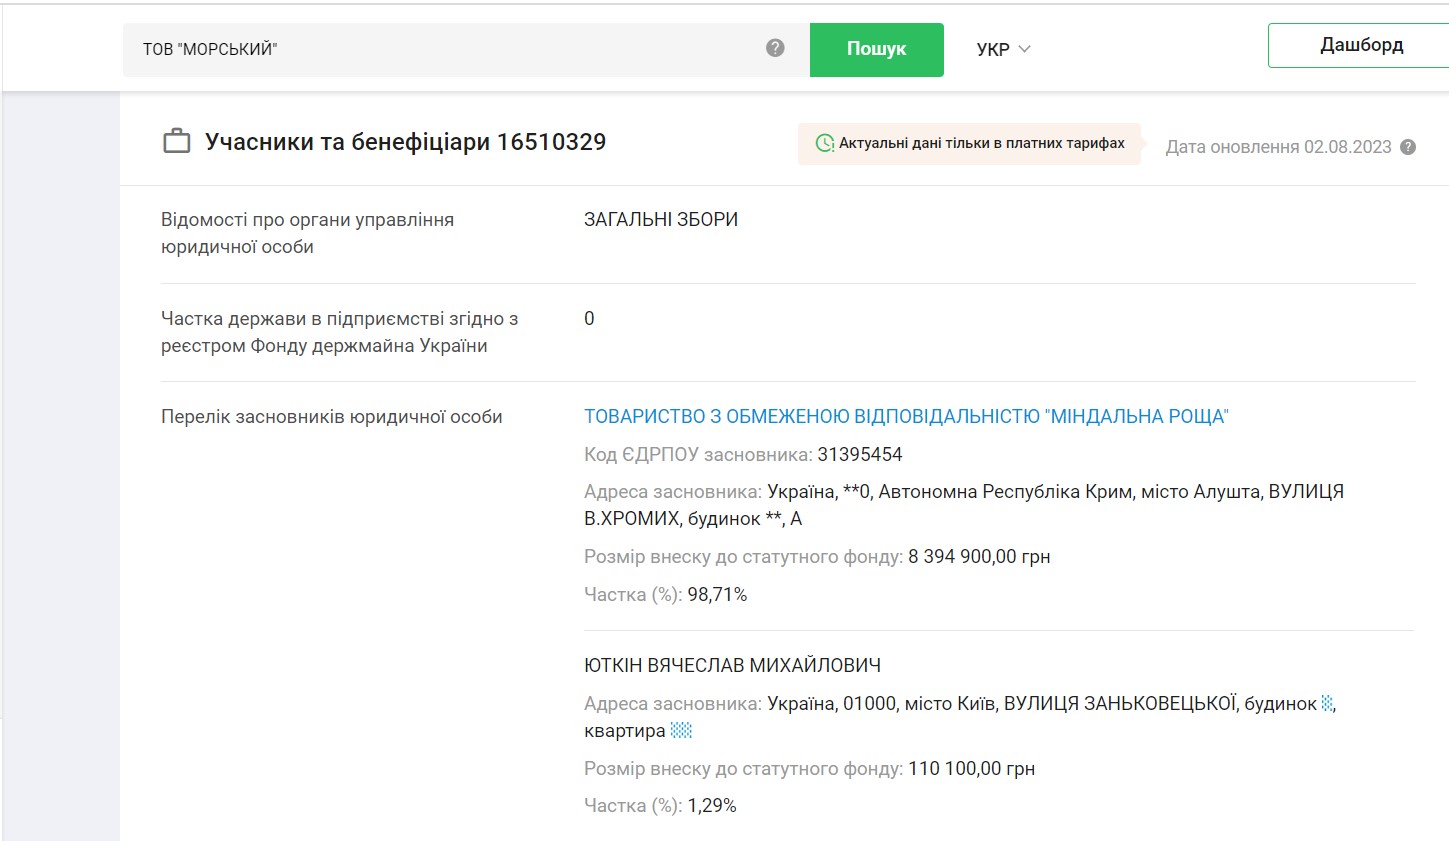Click the contribution amount 8 394 900,00 грн
The height and width of the screenshot is (841, 1449).
(978, 557)
